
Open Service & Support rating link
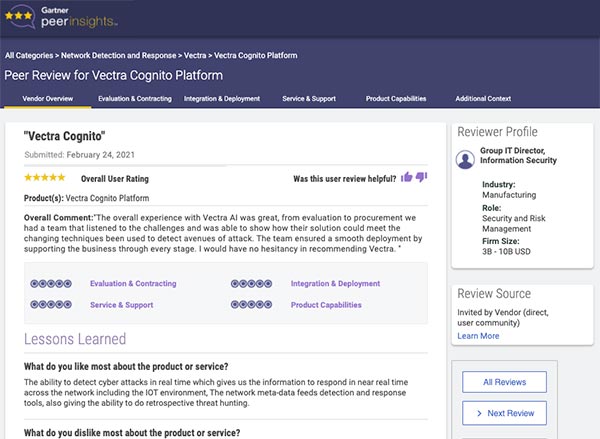(x=122, y=305)
